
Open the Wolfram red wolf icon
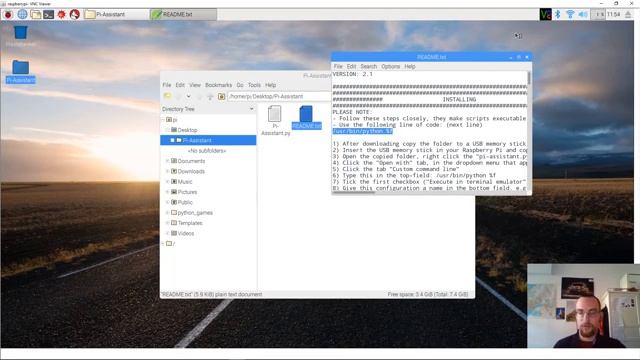click(x=74, y=14)
